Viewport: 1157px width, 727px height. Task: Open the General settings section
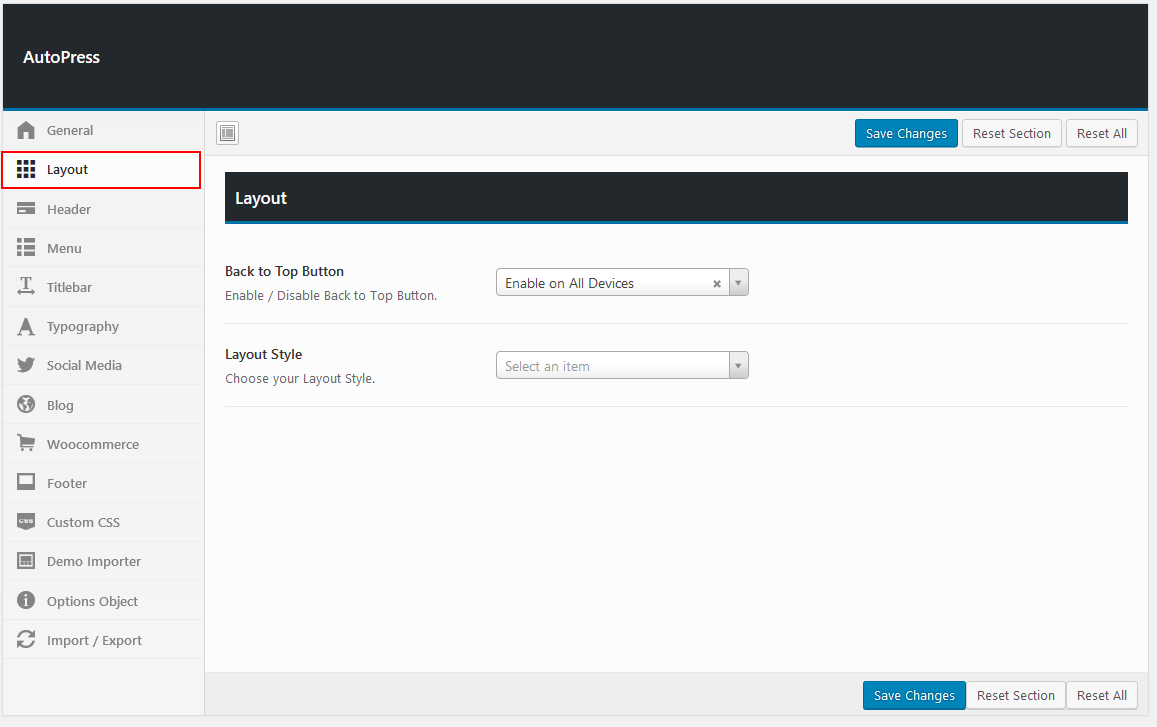point(103,131)
